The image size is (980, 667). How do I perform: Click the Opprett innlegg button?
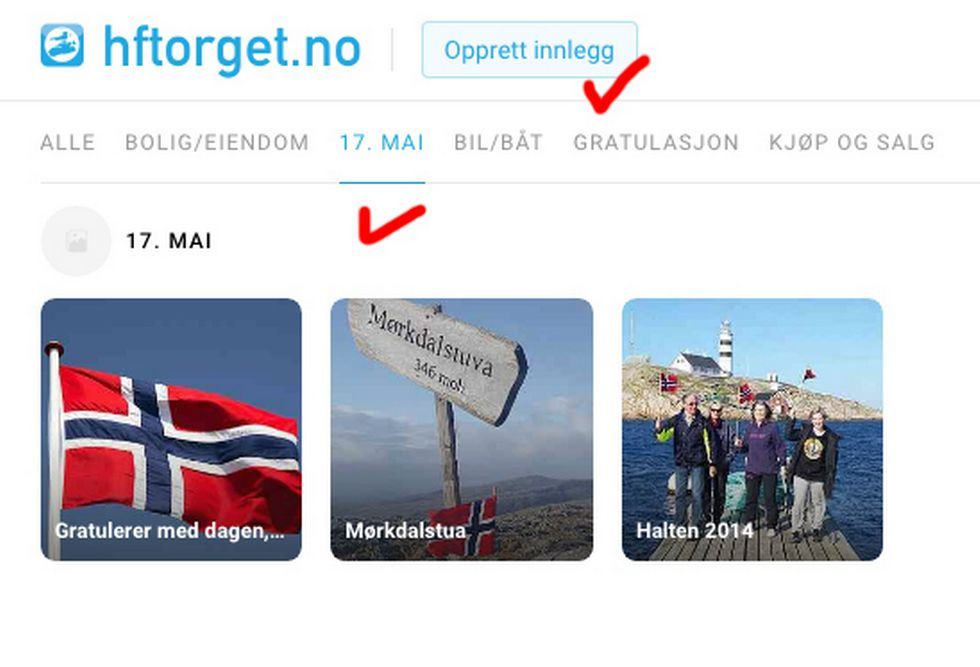pos(529,50)
